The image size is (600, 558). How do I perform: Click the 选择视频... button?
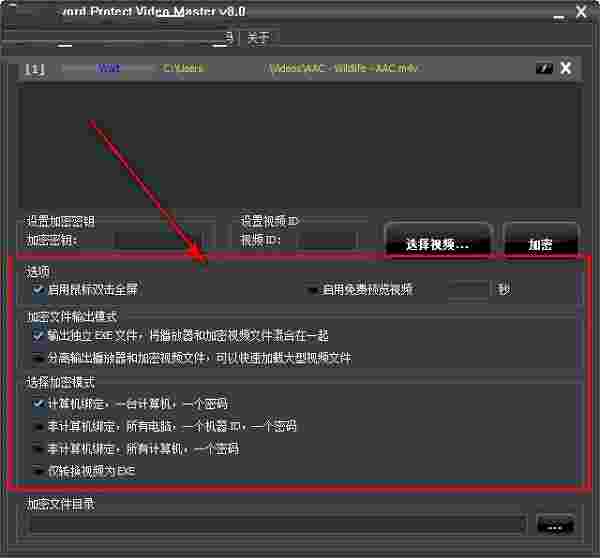click(437, 242)
